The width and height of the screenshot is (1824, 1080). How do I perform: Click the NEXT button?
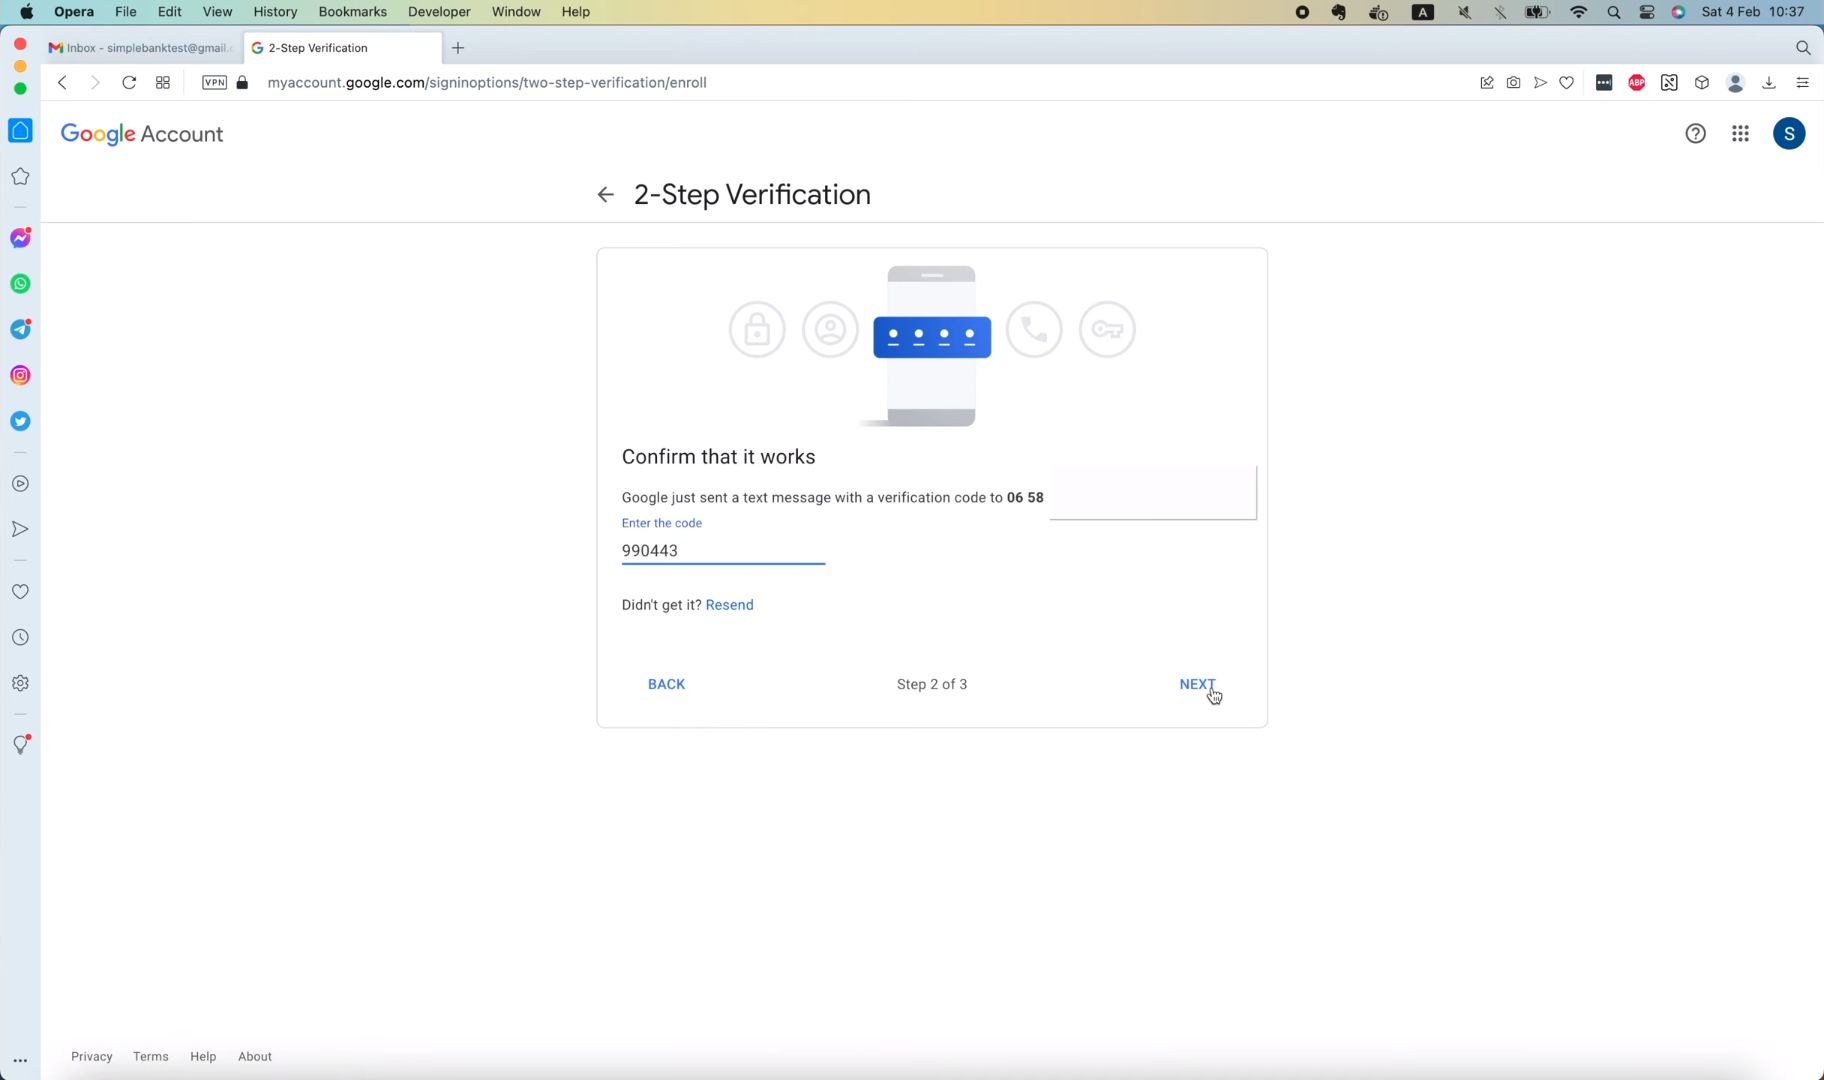(1197, 685)
